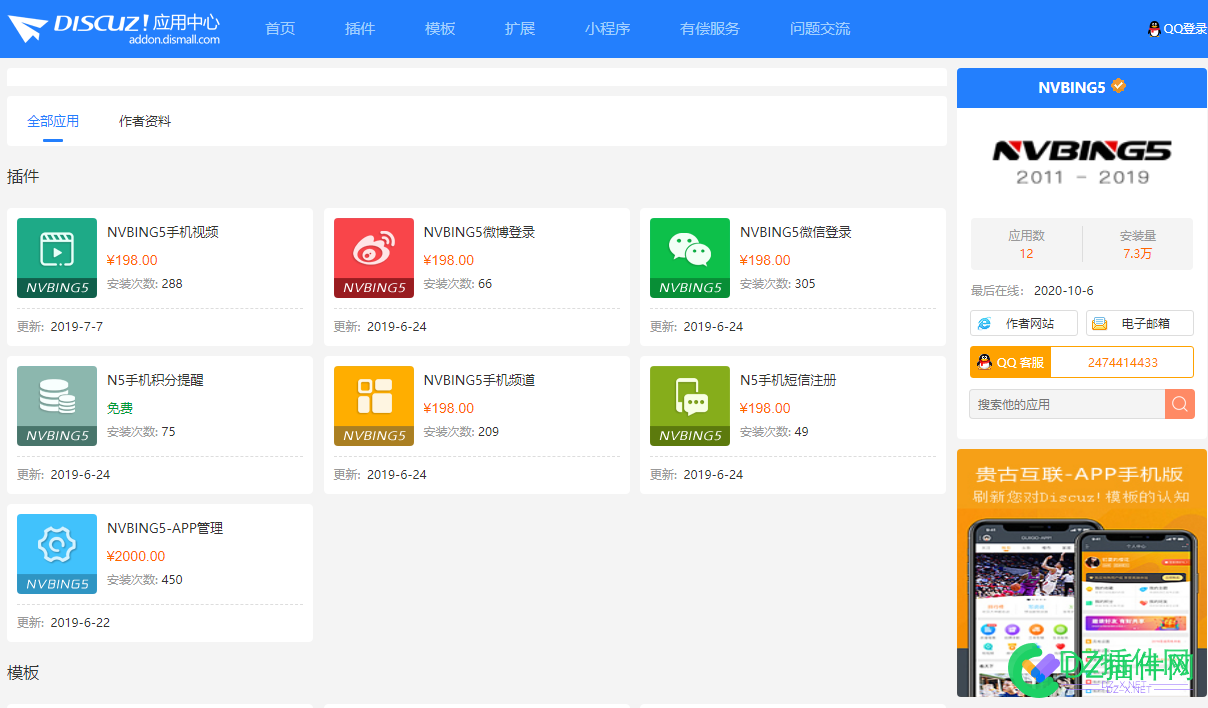Open the NVBING5微信登录 title link
This screenshot has height=708, width=1208.
coord(796,232)
